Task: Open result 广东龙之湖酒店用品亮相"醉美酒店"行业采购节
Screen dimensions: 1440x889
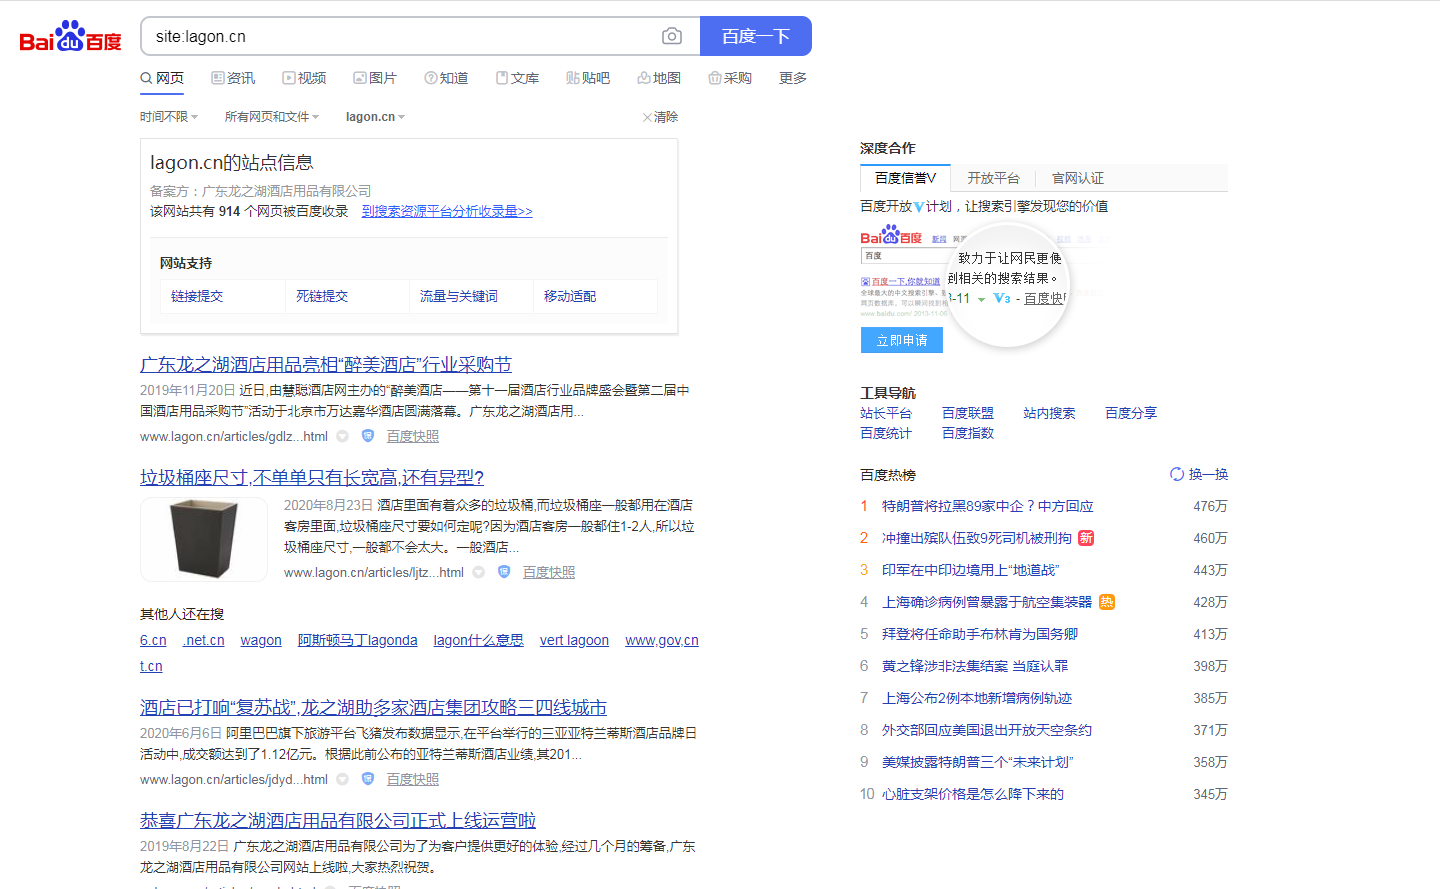Action: point(326,365)
